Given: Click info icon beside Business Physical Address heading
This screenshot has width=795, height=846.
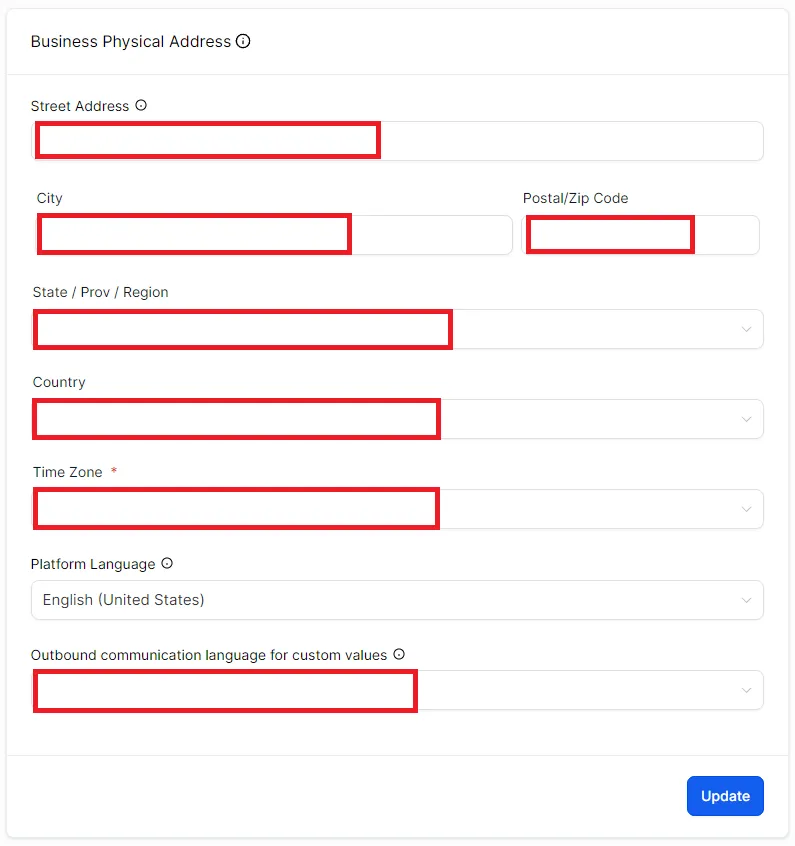Looking at the screenshot, I should (x=243, y=41).
